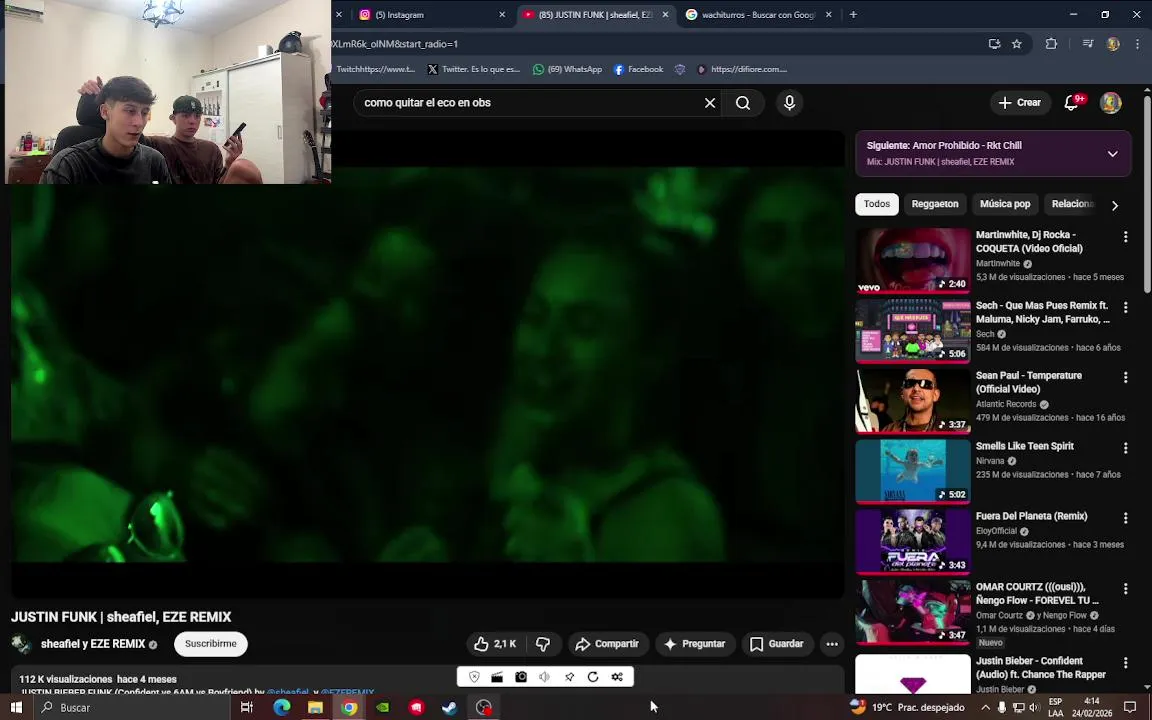Click the Suscribirme button

(211, 644)
